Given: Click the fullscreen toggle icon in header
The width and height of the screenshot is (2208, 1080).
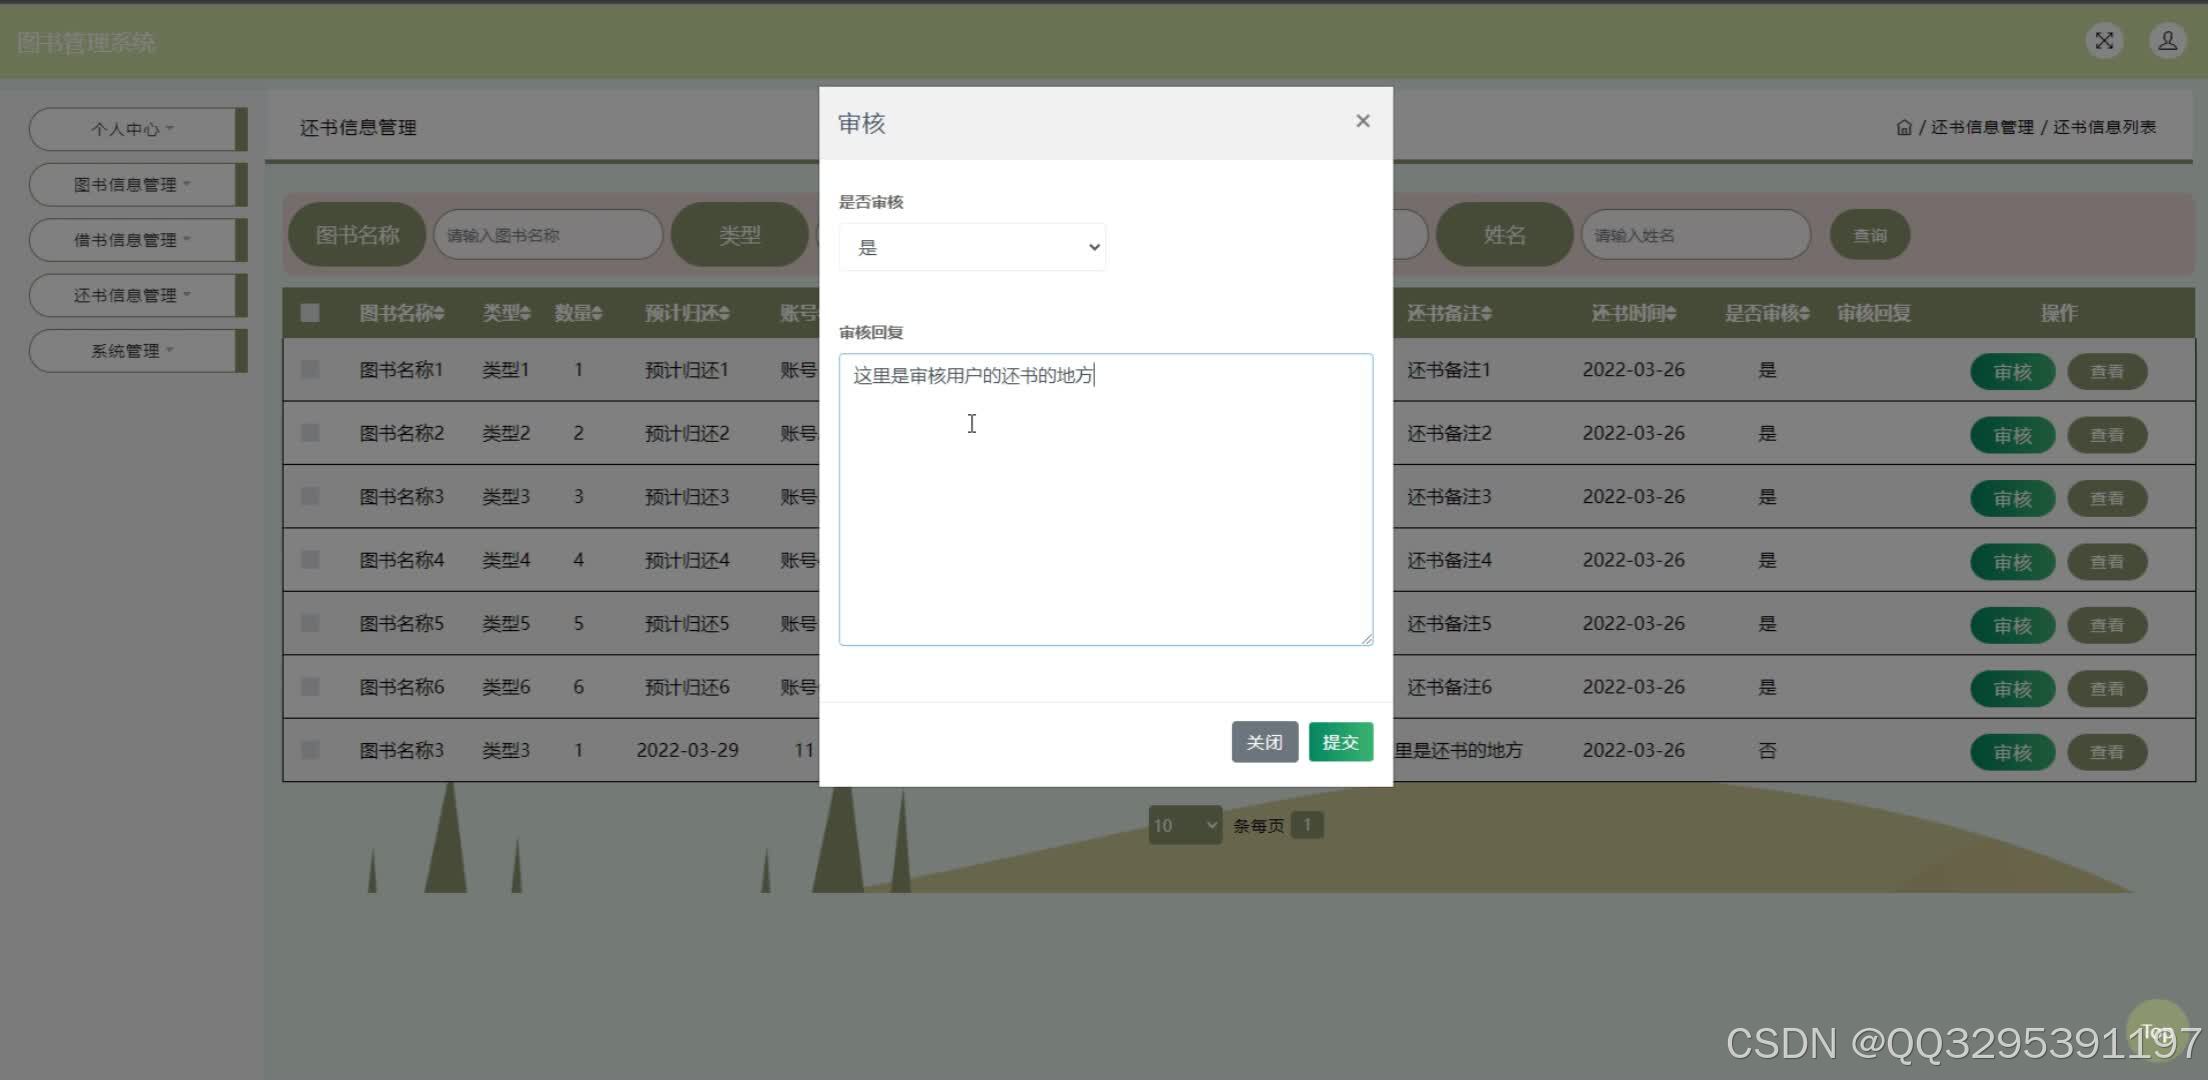Looking at the screenshot, I should 2104,41.
